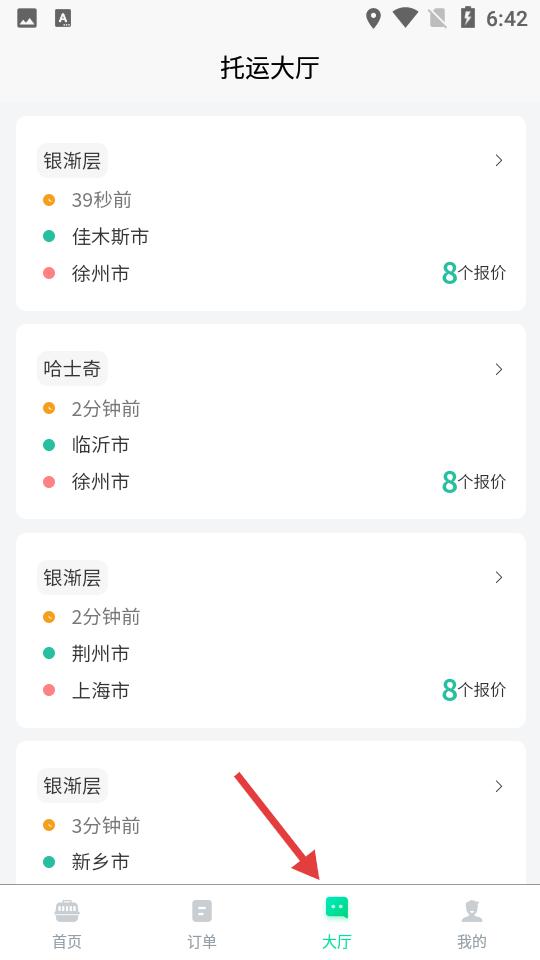Select the 大厅 hall tab icon
The width and height of the screenshot is (540, 960).
pos(337,909)
